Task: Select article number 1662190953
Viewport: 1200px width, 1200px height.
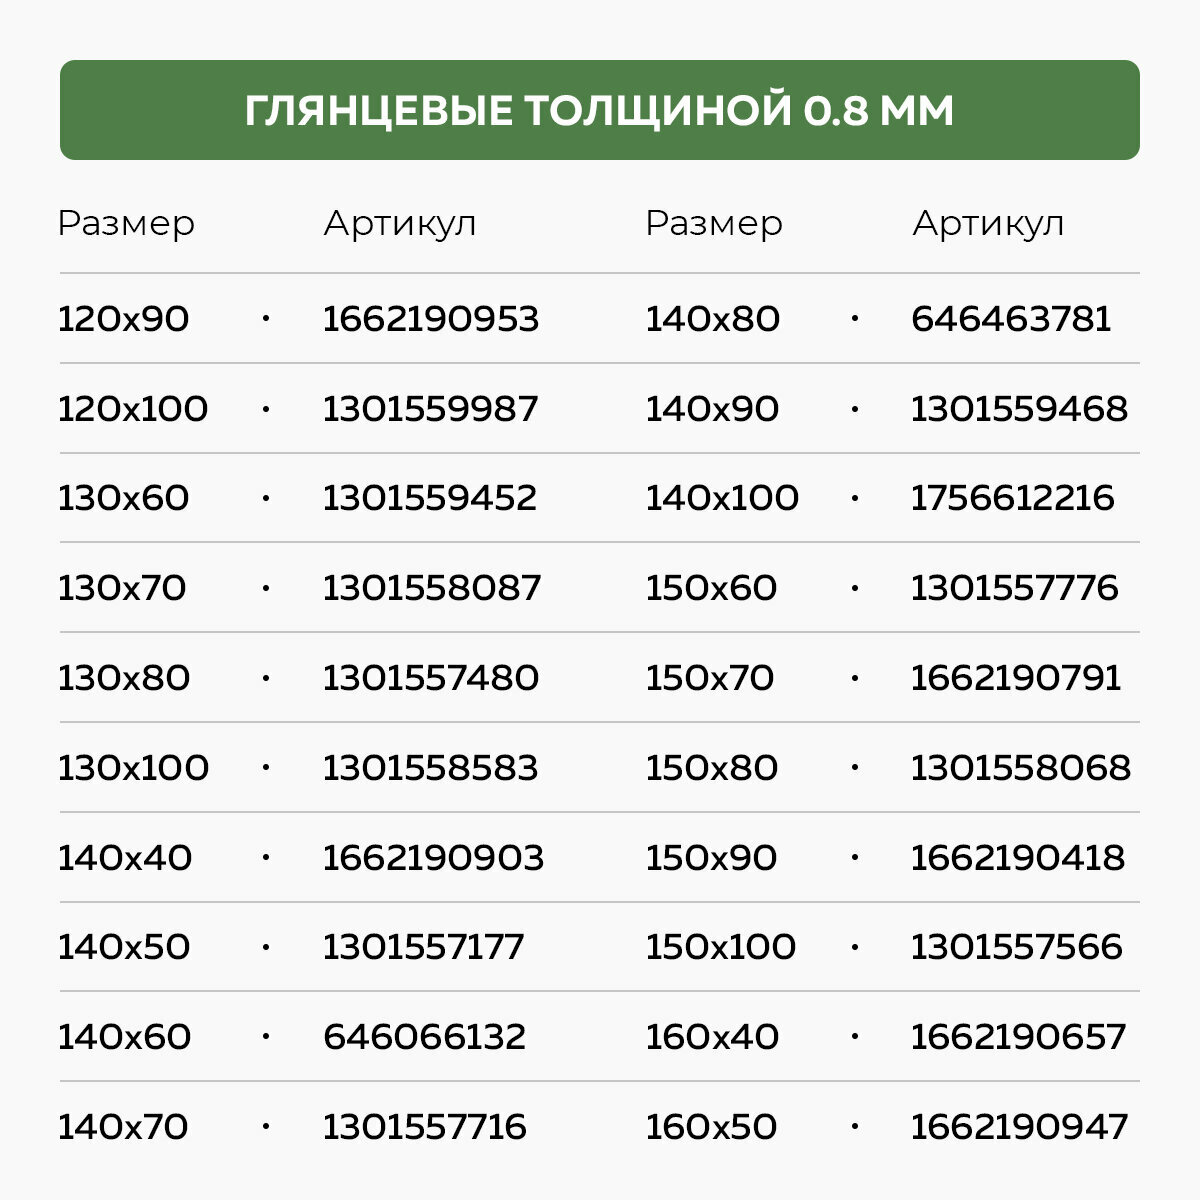Action: point(431,319)
